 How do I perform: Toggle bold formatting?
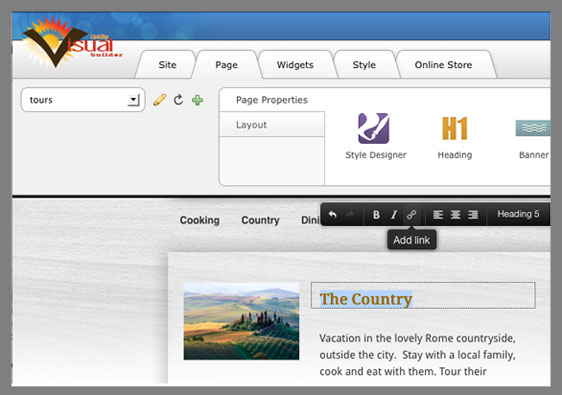tap(376, 214)
